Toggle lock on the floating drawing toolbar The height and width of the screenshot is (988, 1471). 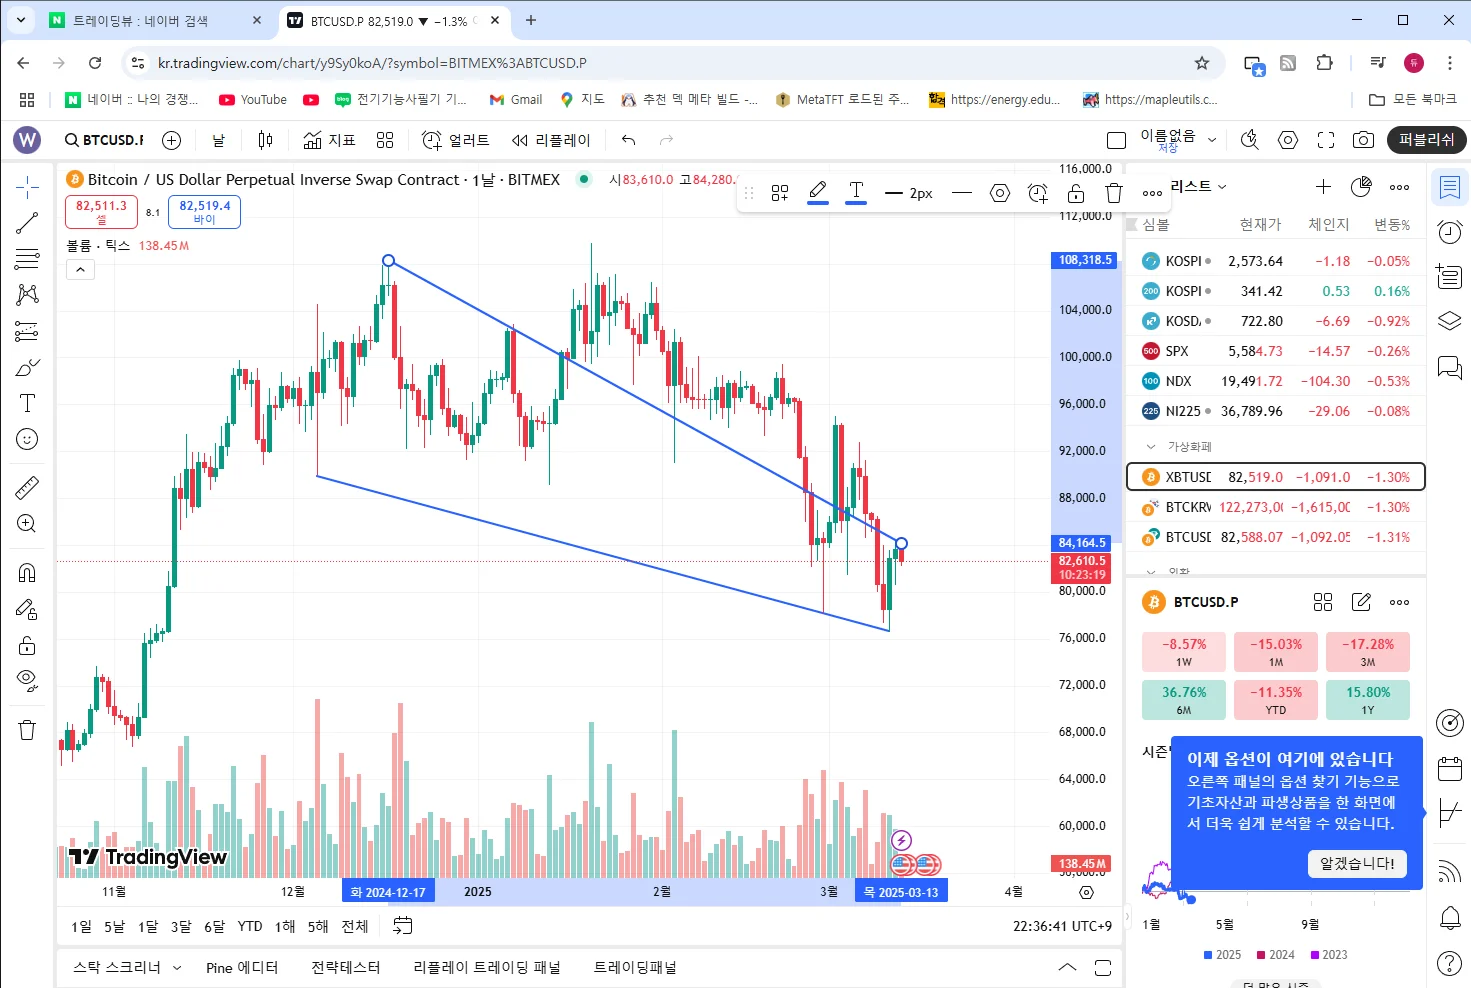tap(1076, 193)
